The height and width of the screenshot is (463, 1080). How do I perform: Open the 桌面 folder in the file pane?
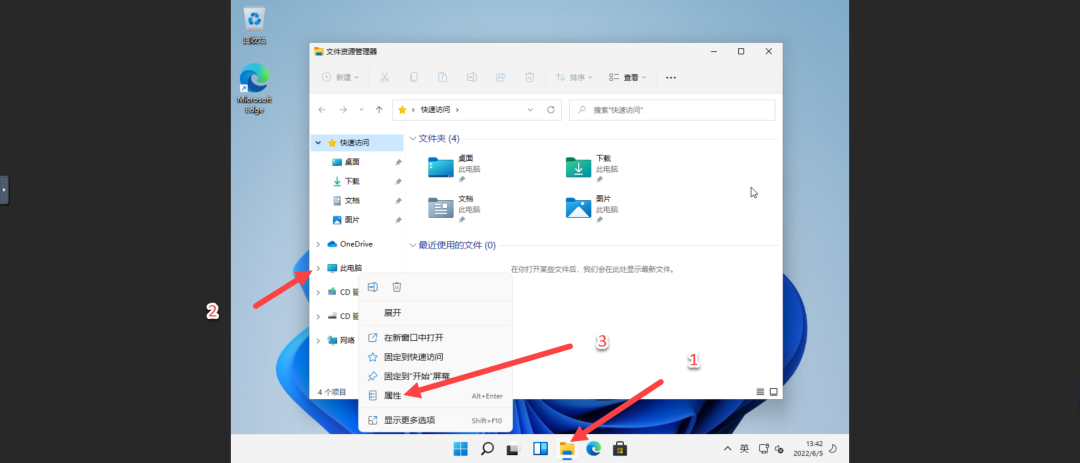[441, 167]
